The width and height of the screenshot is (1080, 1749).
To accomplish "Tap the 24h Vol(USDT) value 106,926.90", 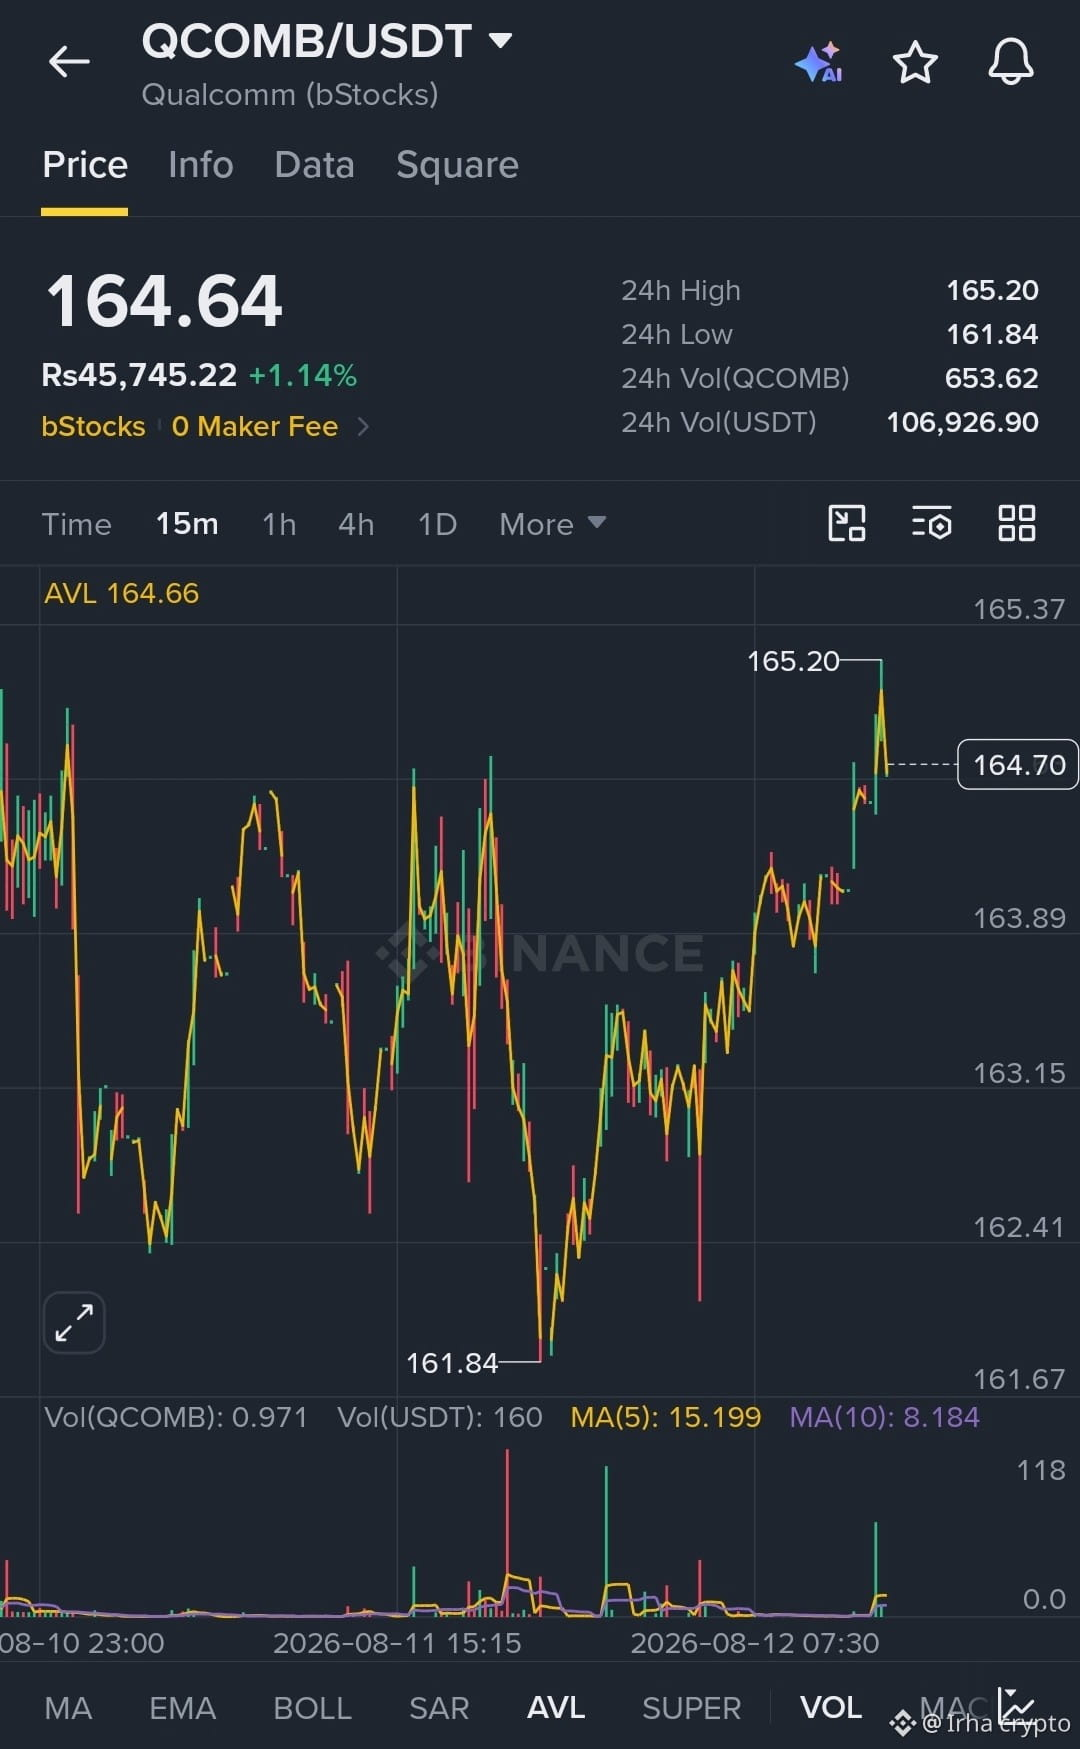I will pos(962,422).
